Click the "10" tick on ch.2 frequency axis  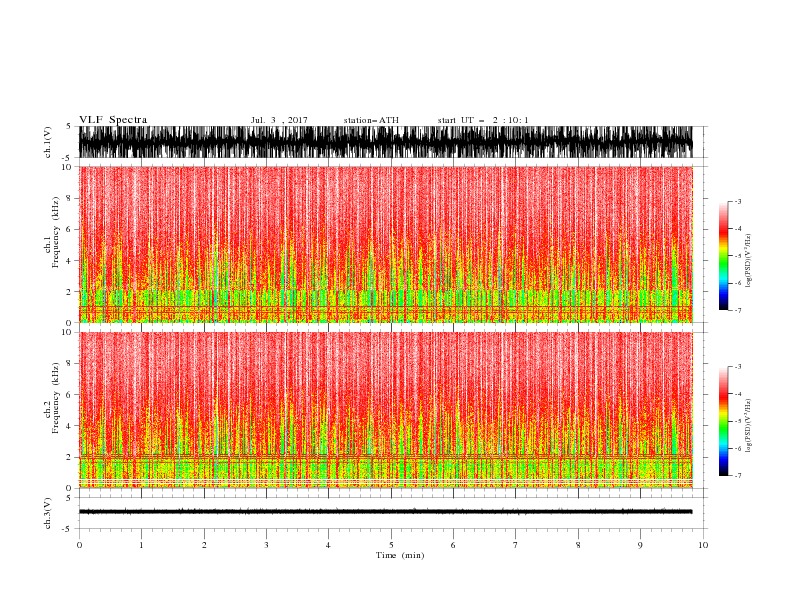click(x=67, y=333)
